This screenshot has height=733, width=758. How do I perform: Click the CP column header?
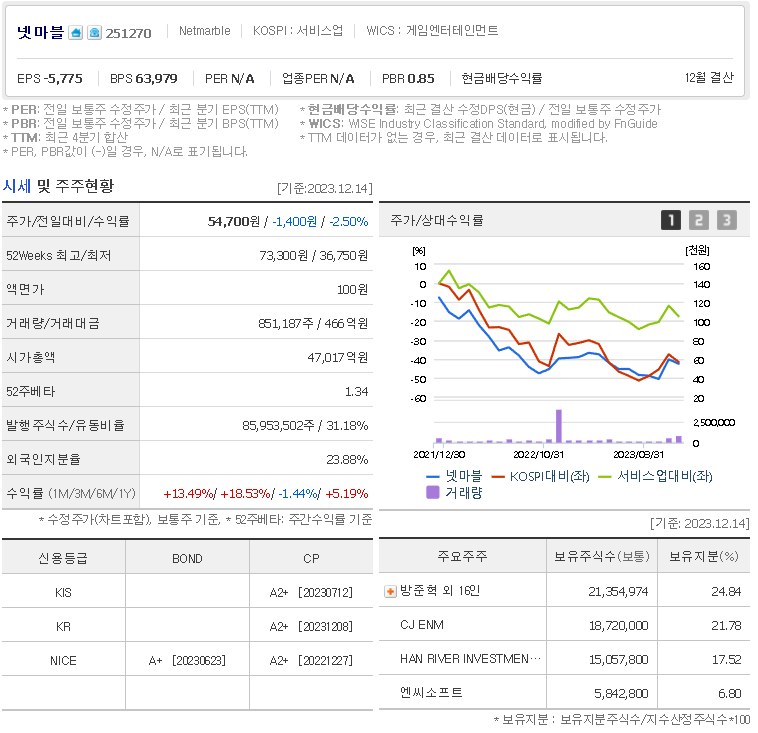click(311, 559)
